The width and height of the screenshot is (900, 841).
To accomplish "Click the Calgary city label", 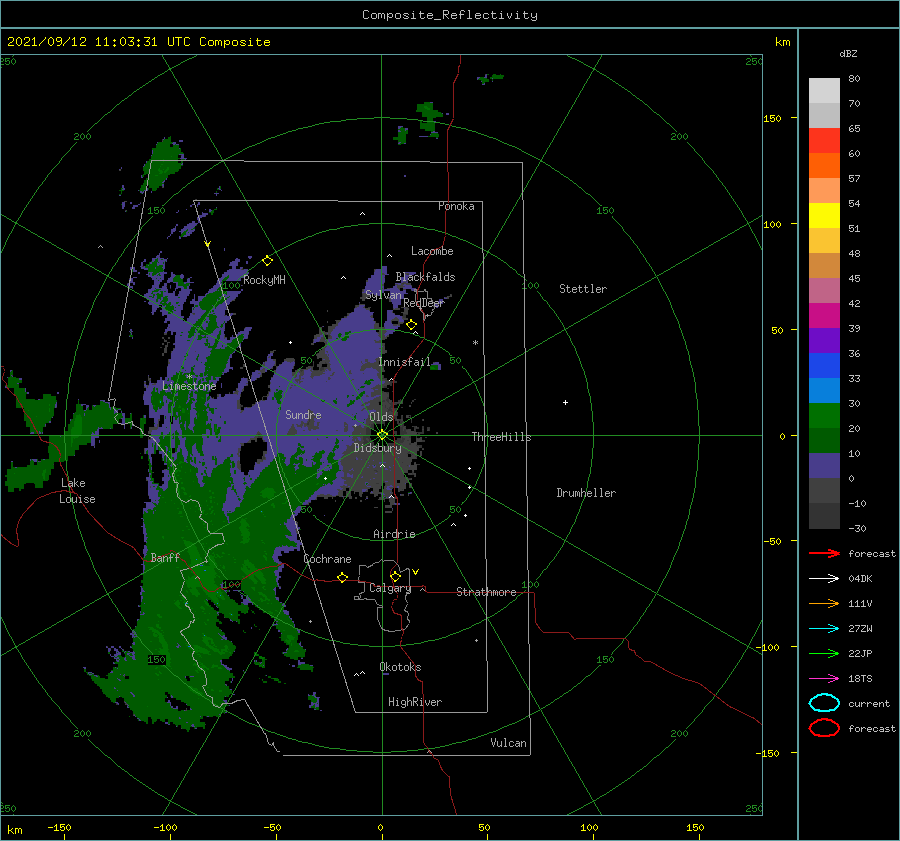I will click(x=390, y=588).
